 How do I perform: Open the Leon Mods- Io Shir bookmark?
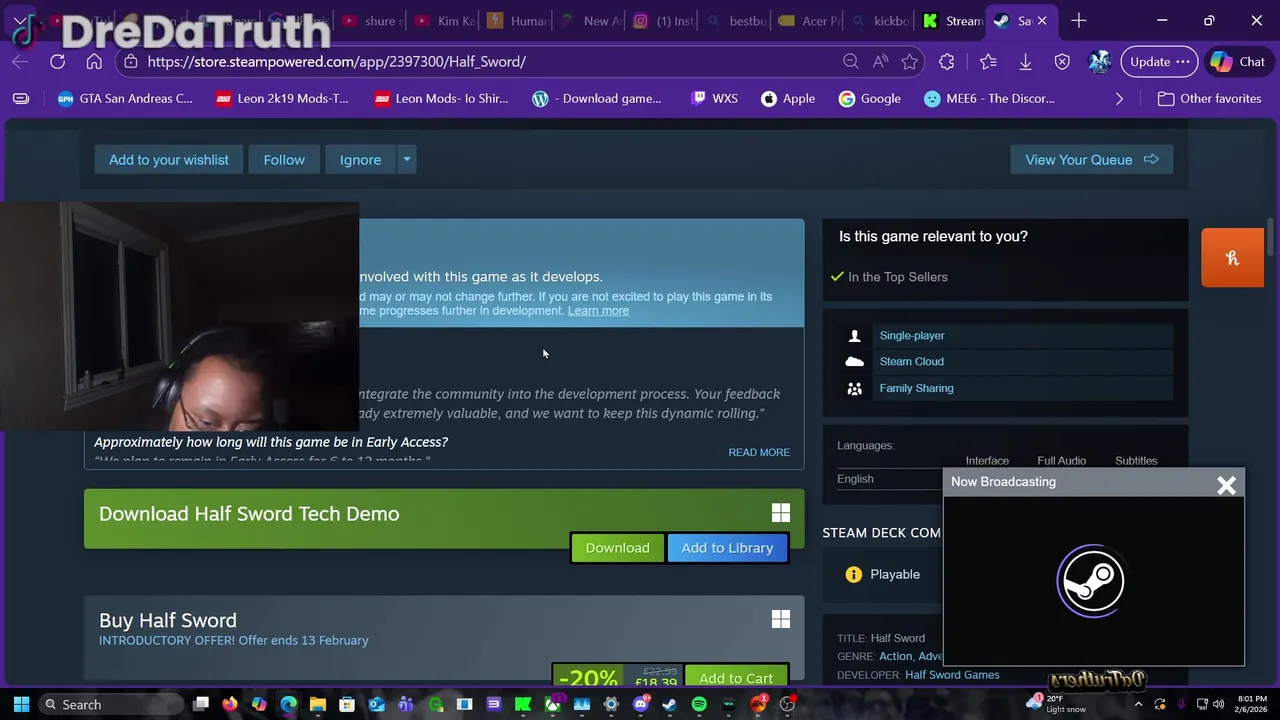coord(441,98)
